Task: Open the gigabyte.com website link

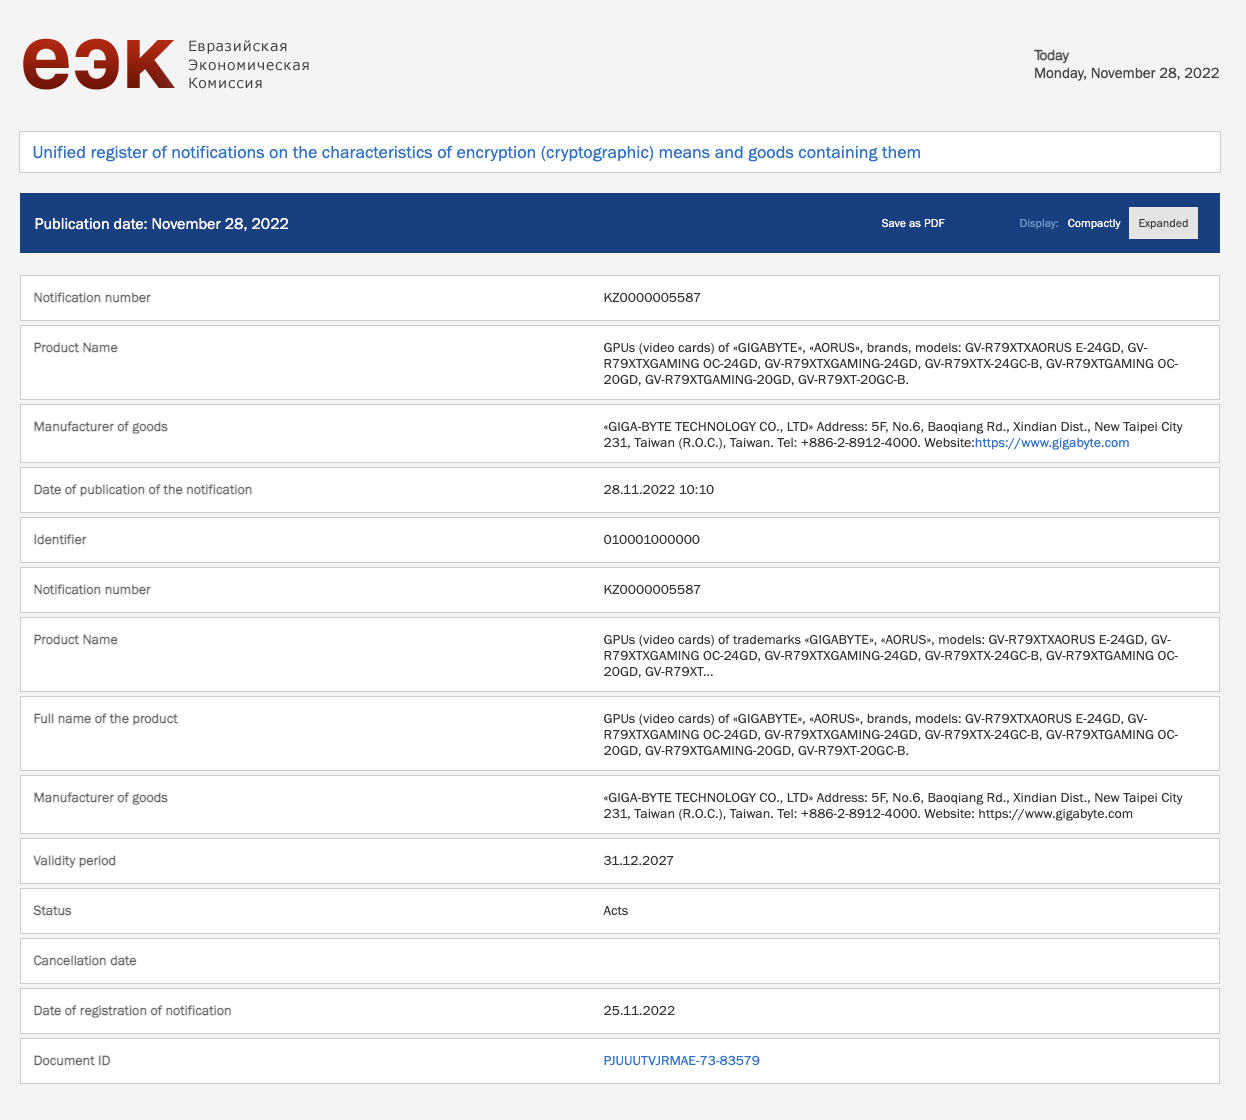Action: click(1052, 443)
